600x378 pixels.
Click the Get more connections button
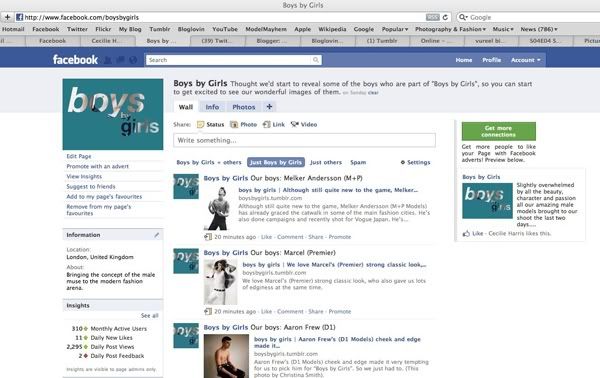click(x=499, y=131)
